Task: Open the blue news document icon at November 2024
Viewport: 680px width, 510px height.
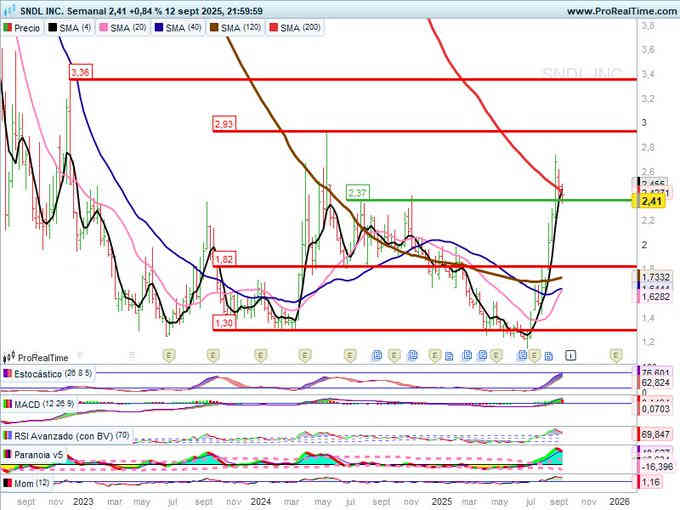Action: [x=412, y=356]
